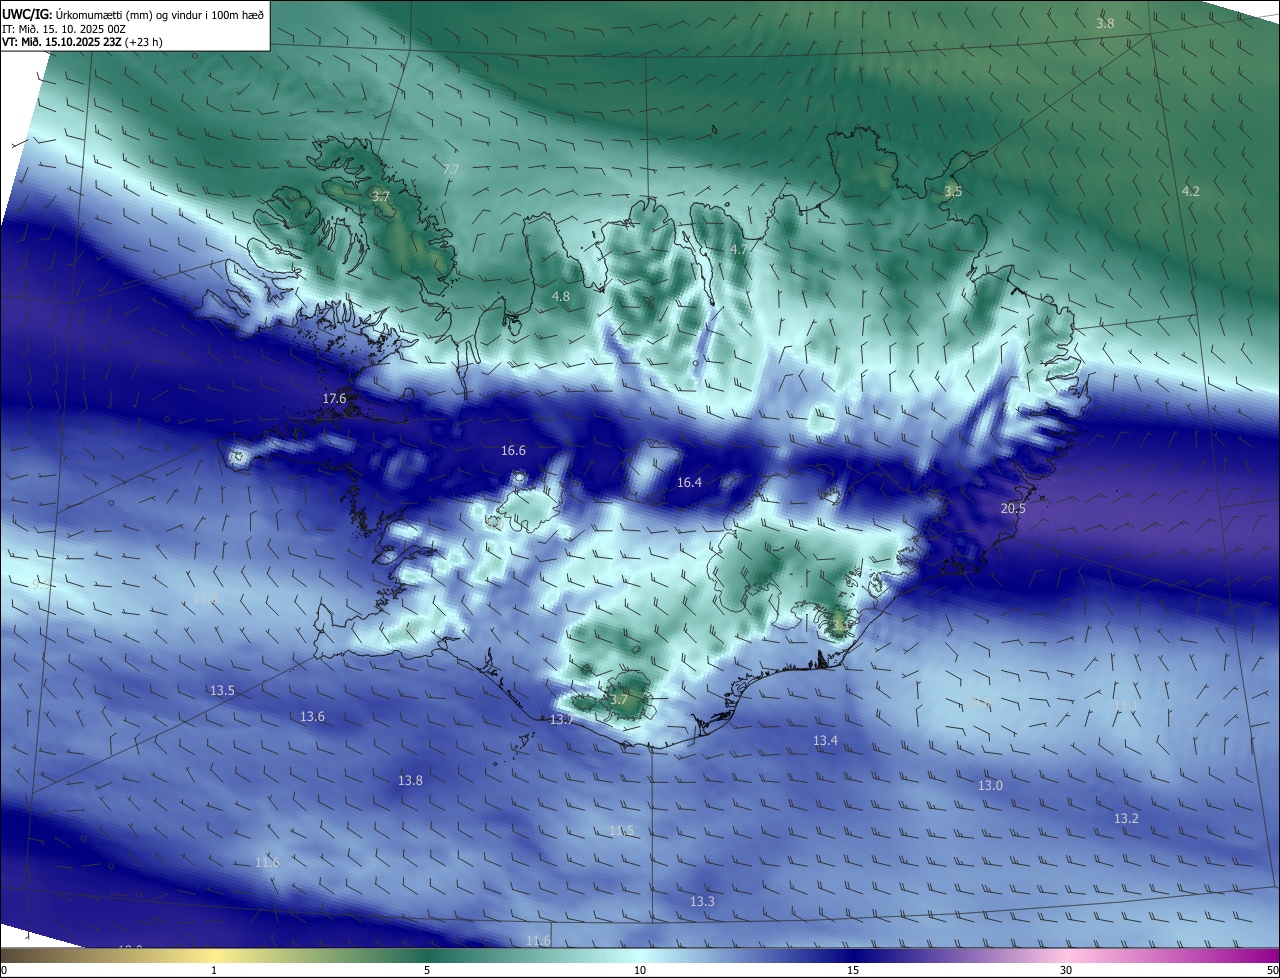Click the map title 'UWC/IG: Úrkomumætti (mm) og vindur'
Image resolution: width=1280 pixels, height=978 pixels.
[x=133, y=14]
